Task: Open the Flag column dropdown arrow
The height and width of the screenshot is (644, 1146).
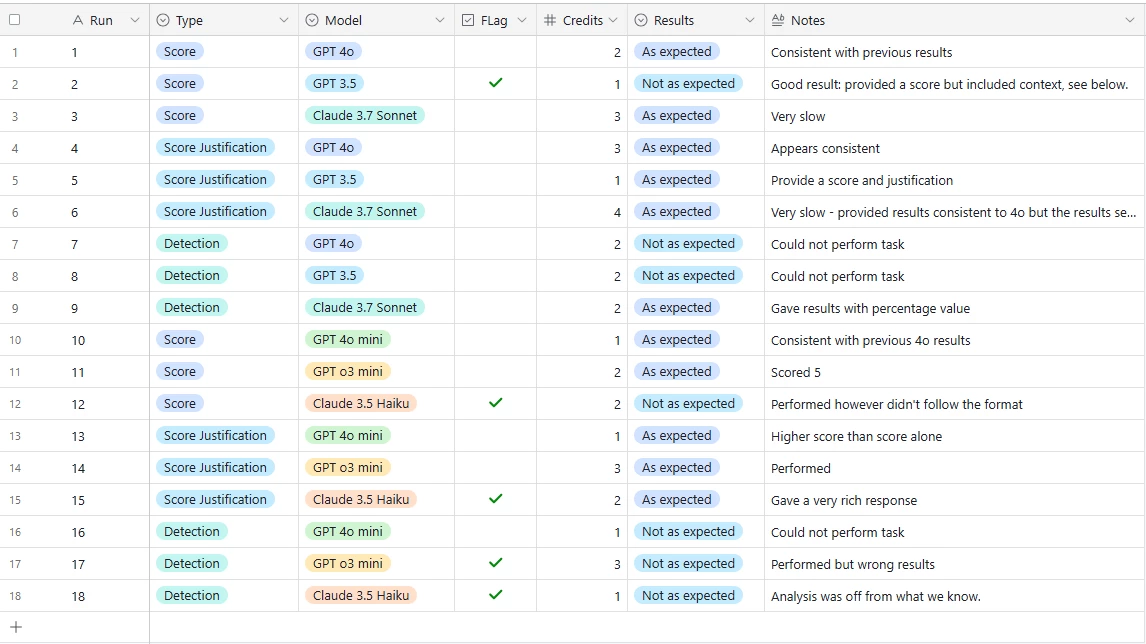Action: (522, 20)
